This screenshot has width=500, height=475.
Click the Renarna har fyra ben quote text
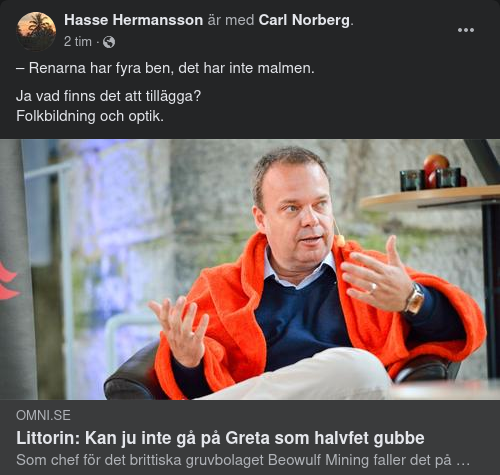click(165, 68)
